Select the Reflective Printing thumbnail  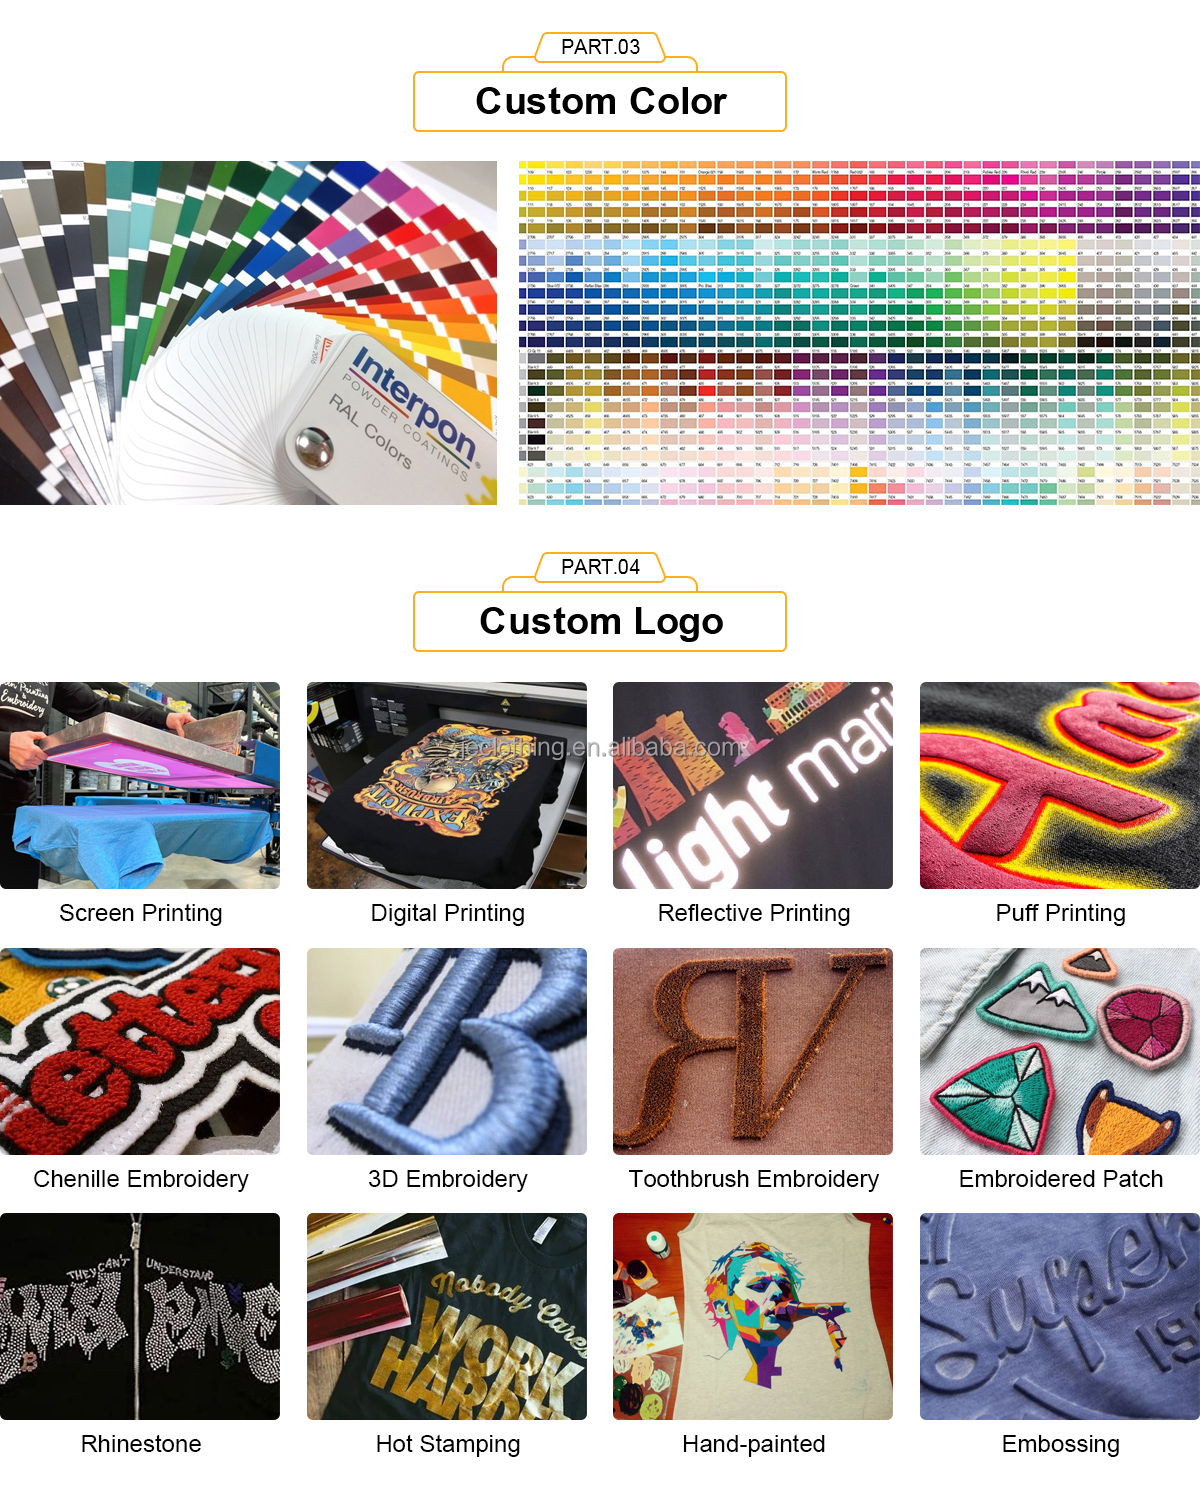click(x=753, y=786)
